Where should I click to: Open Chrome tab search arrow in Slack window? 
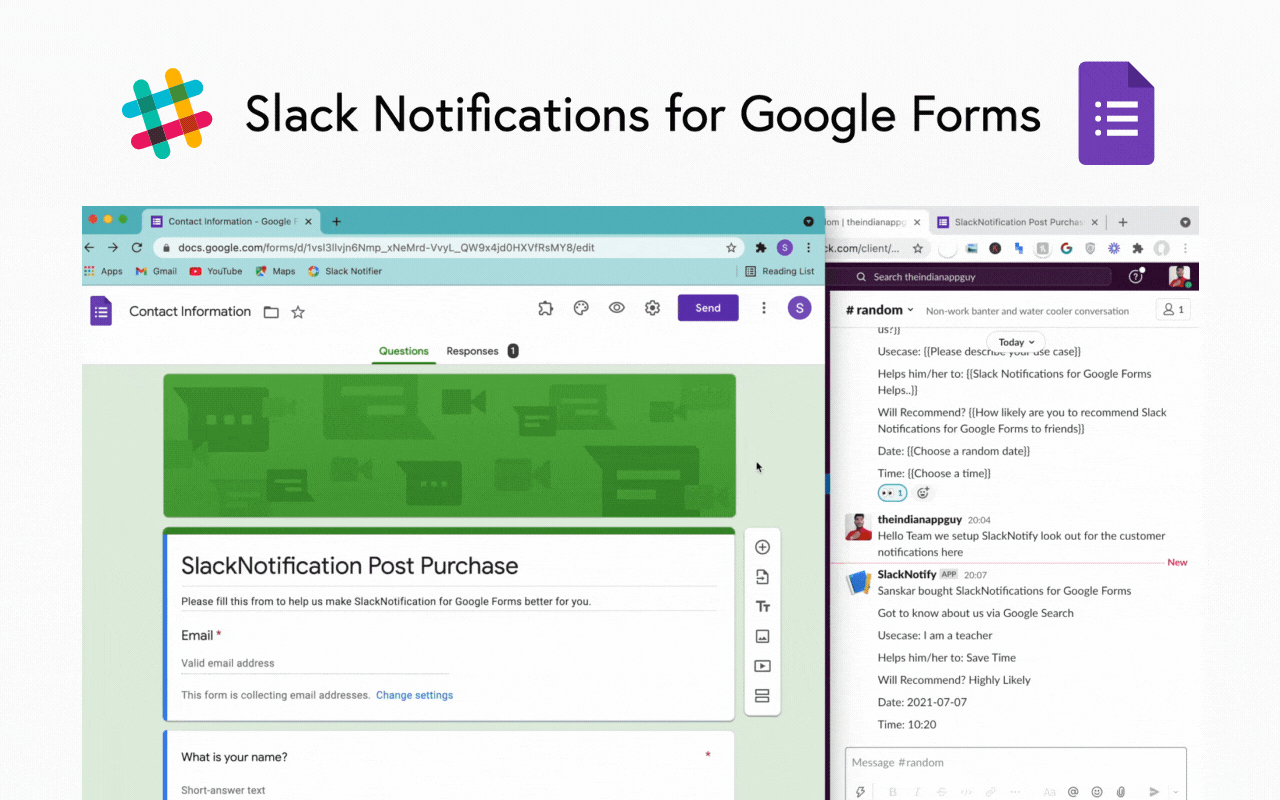pos(1185,222)
